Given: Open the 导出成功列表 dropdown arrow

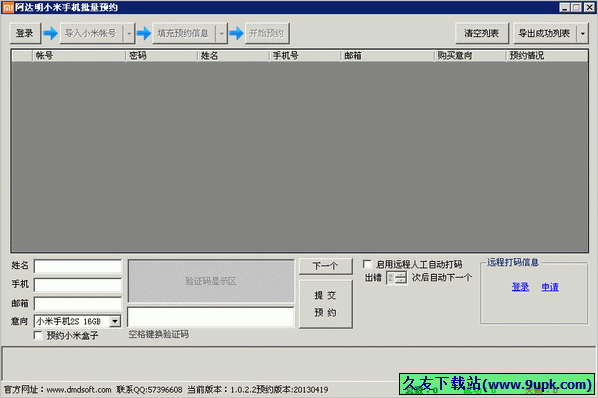Looking at the screenshot, I should 583,34.
